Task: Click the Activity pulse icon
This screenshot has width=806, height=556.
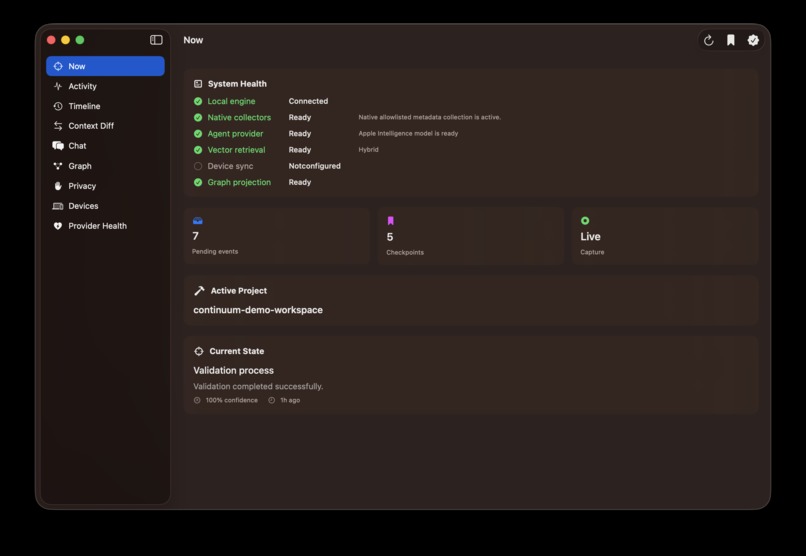Action: 58,86
